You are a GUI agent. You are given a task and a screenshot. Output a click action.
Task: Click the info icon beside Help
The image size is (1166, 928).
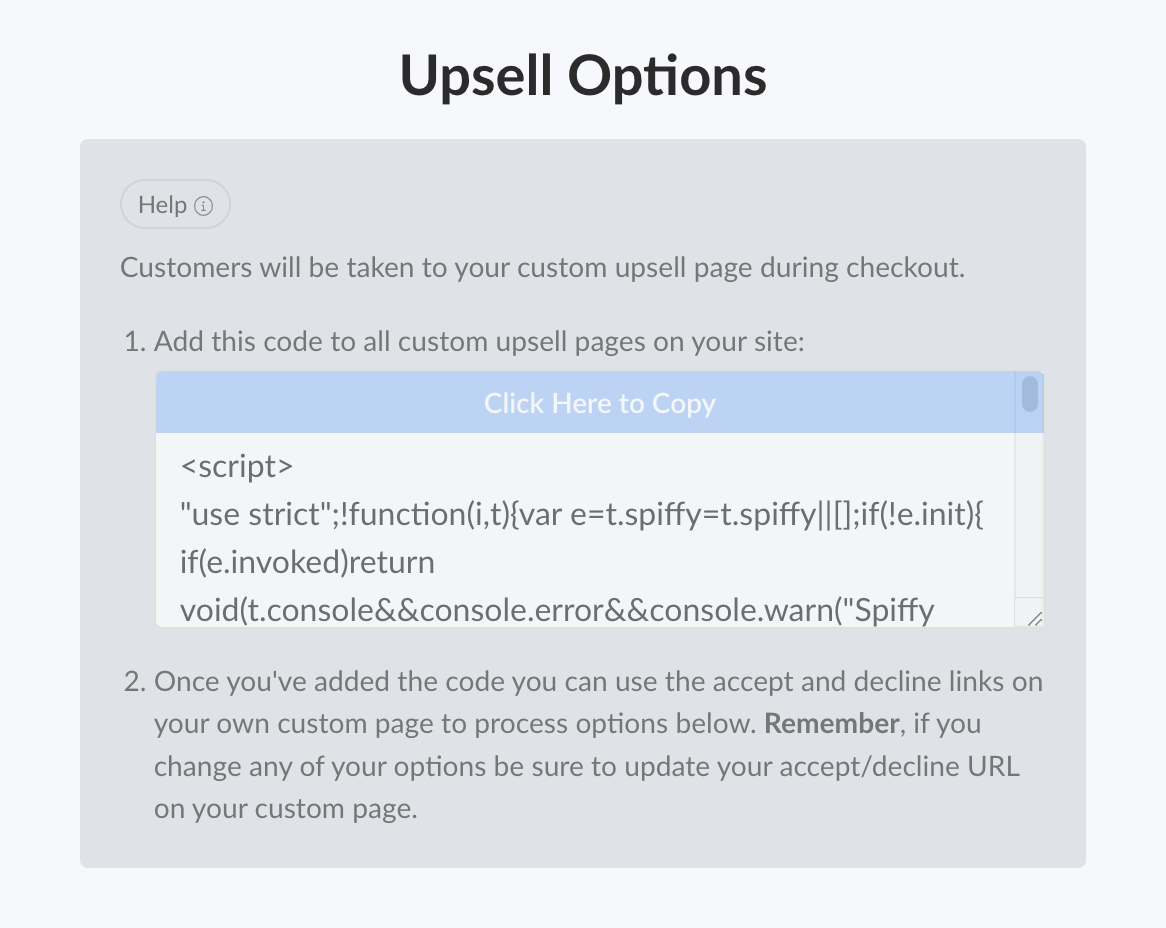click(204, 206)
